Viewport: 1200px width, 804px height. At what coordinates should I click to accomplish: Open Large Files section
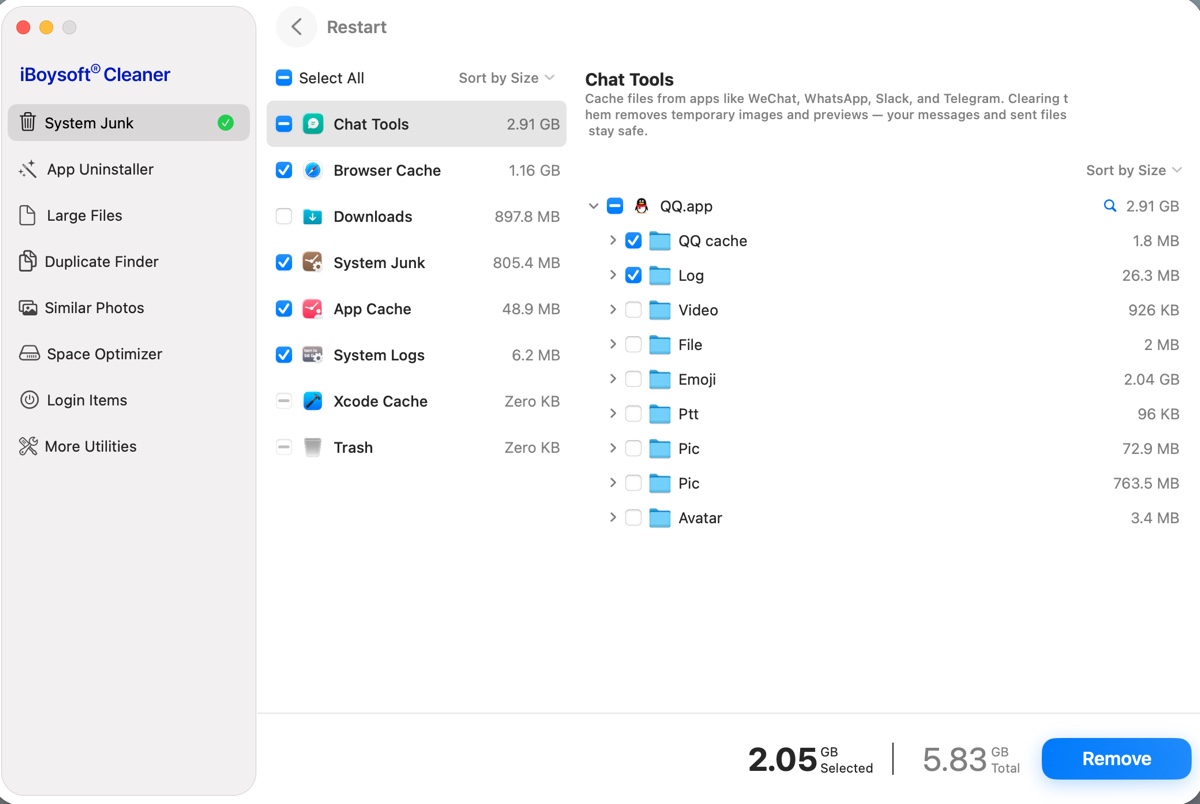(129, 215)
